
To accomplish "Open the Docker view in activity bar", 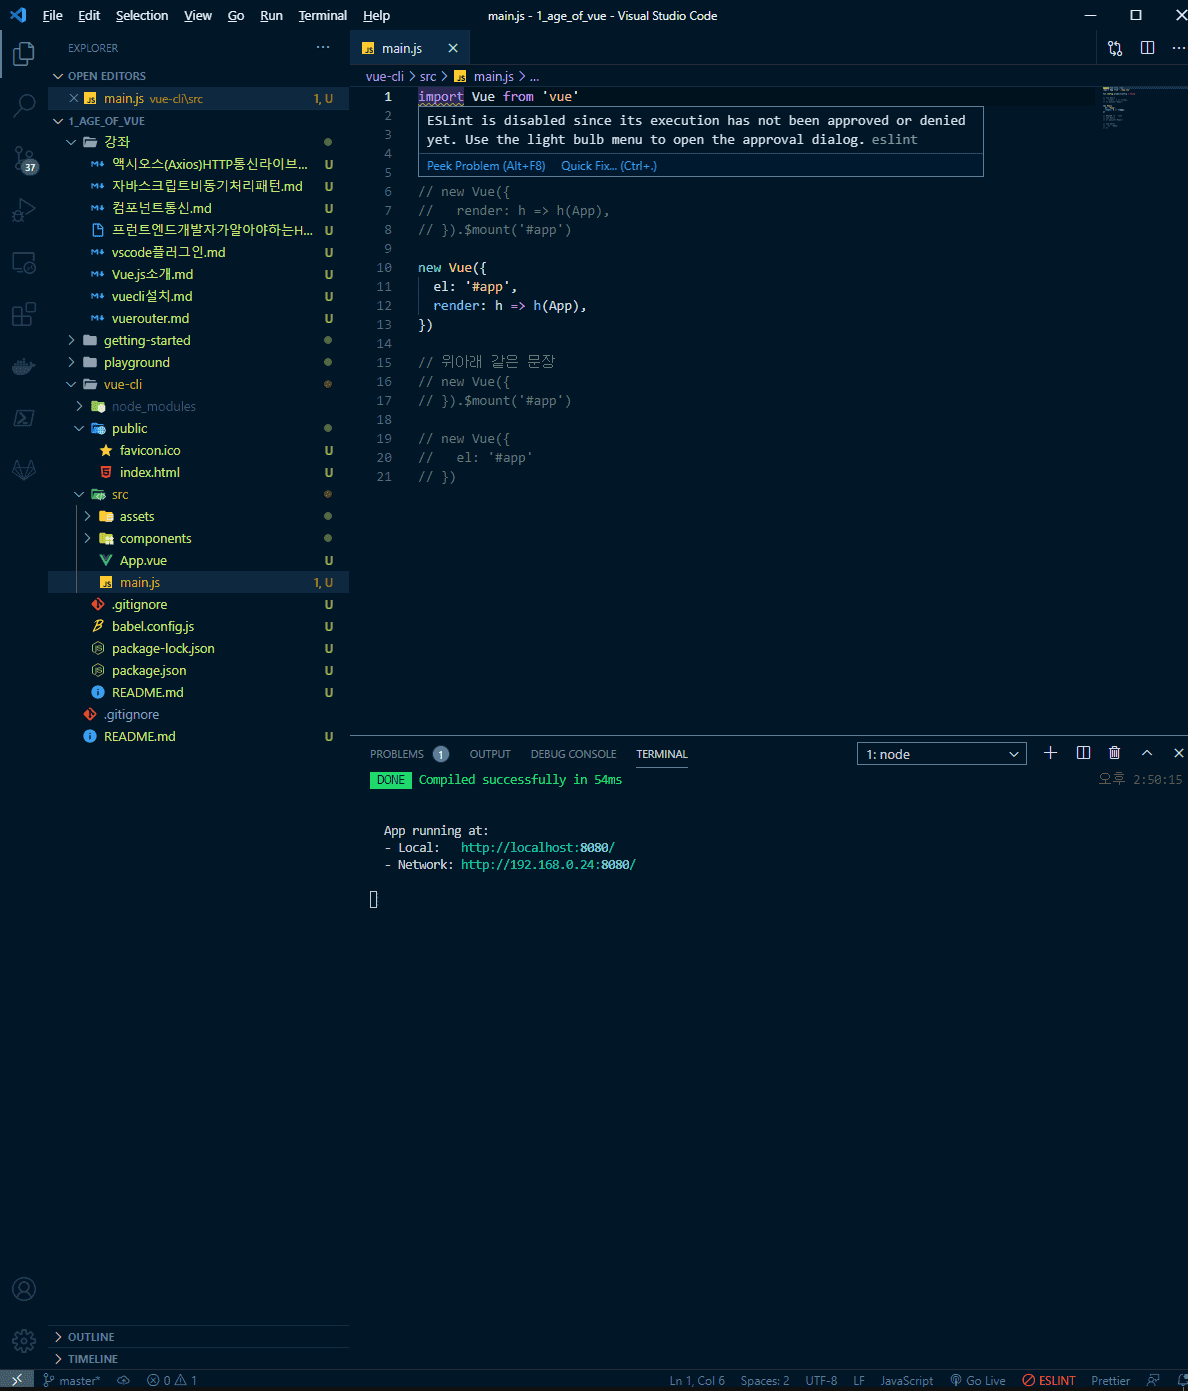I will (x=24, y=367).
